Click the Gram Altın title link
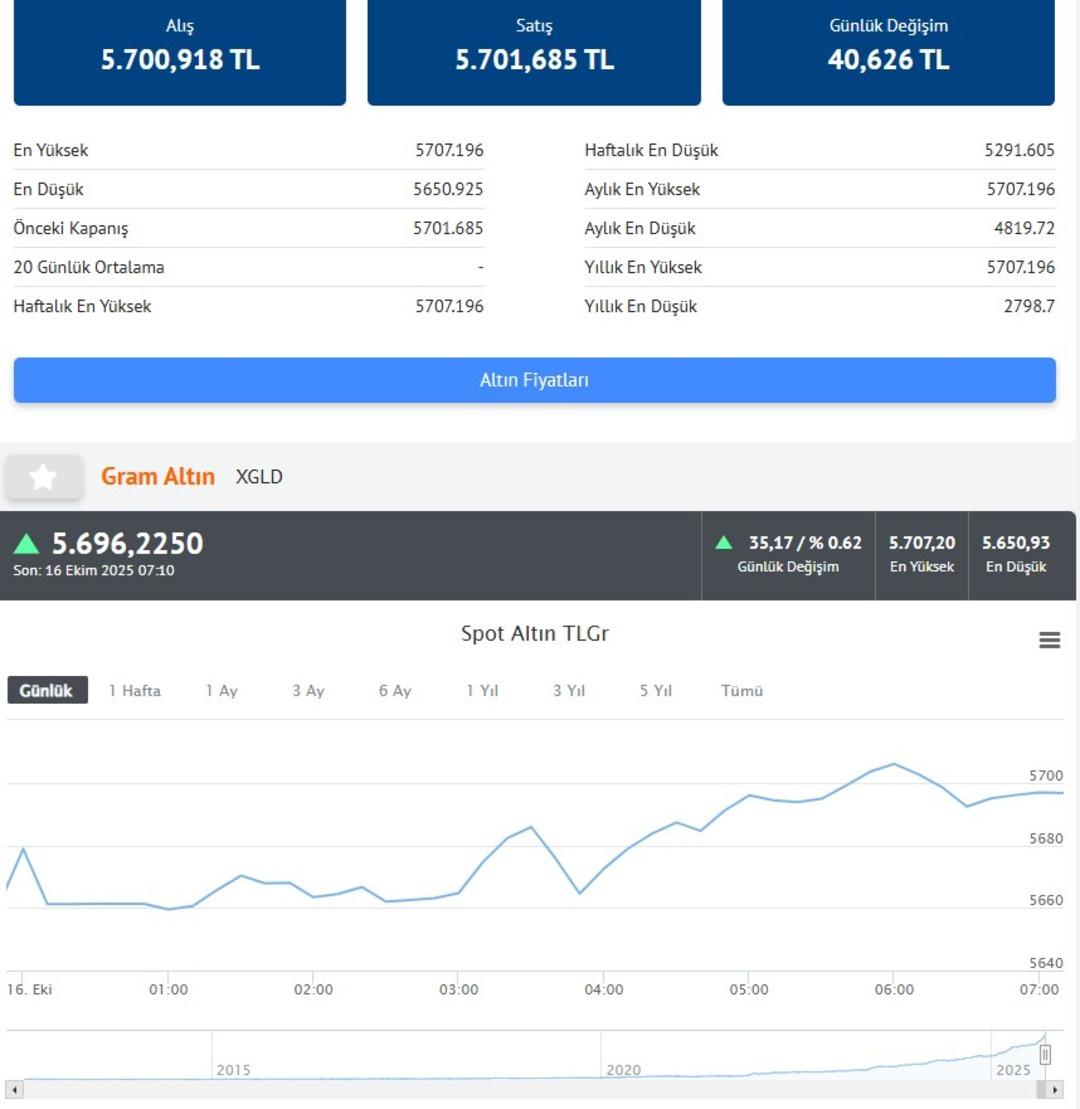This screenshot has width=1080, height=1109. (x=158, y=476)
